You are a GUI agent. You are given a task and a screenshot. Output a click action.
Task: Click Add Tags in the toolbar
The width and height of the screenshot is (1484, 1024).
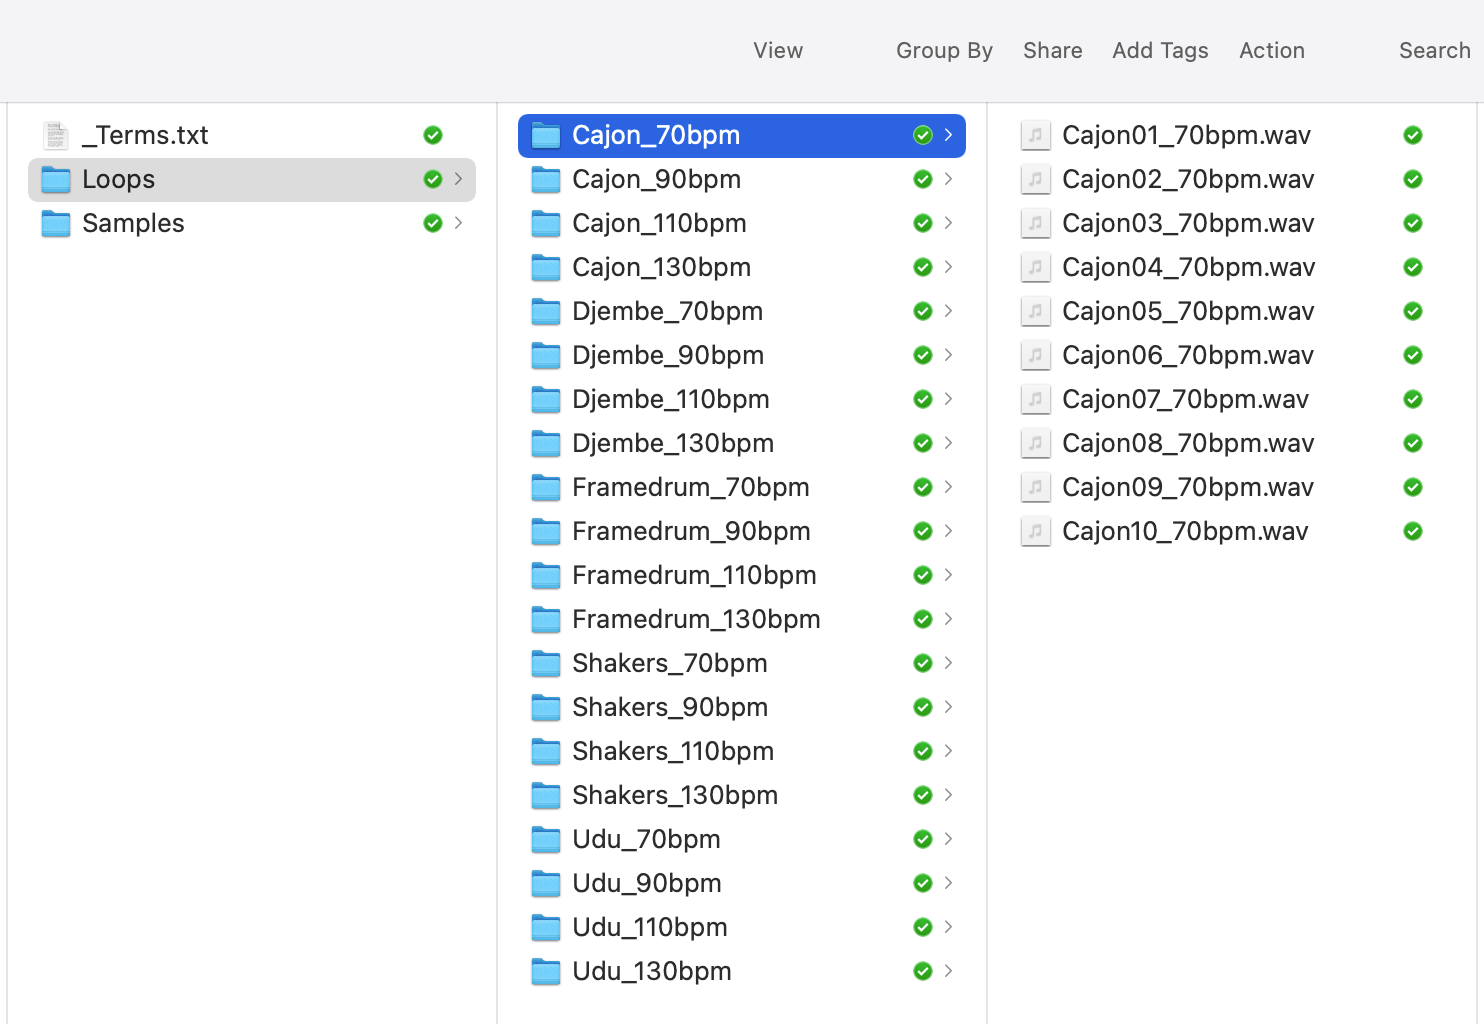click(x=1160, y=51)
